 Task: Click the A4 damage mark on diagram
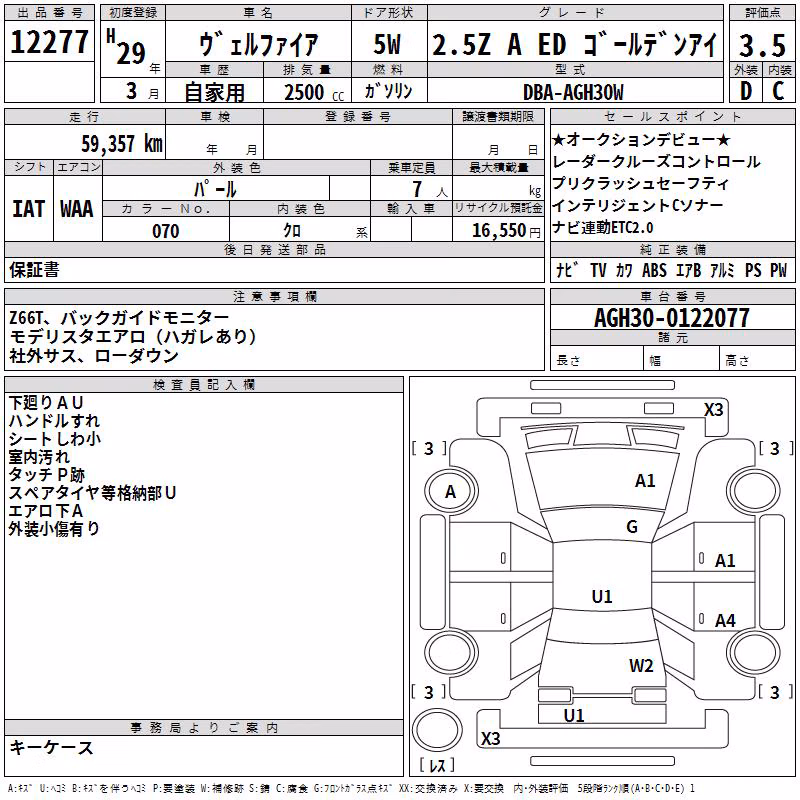point(725,621)
